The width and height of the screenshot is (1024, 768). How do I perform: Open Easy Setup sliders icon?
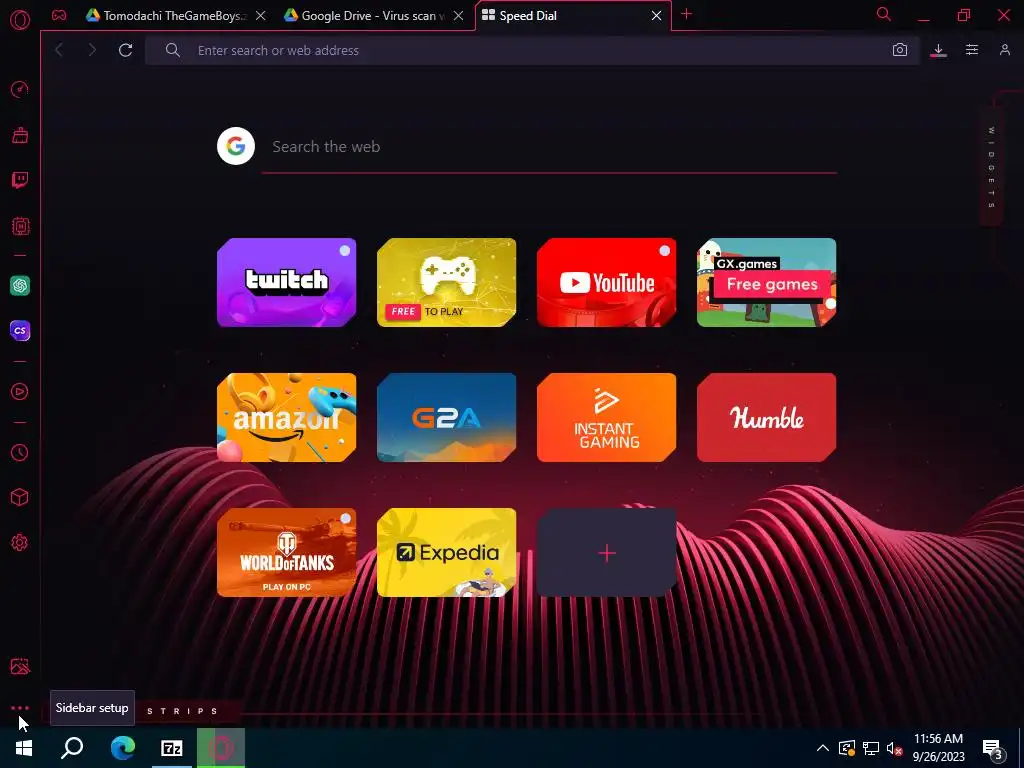point(972,50)
